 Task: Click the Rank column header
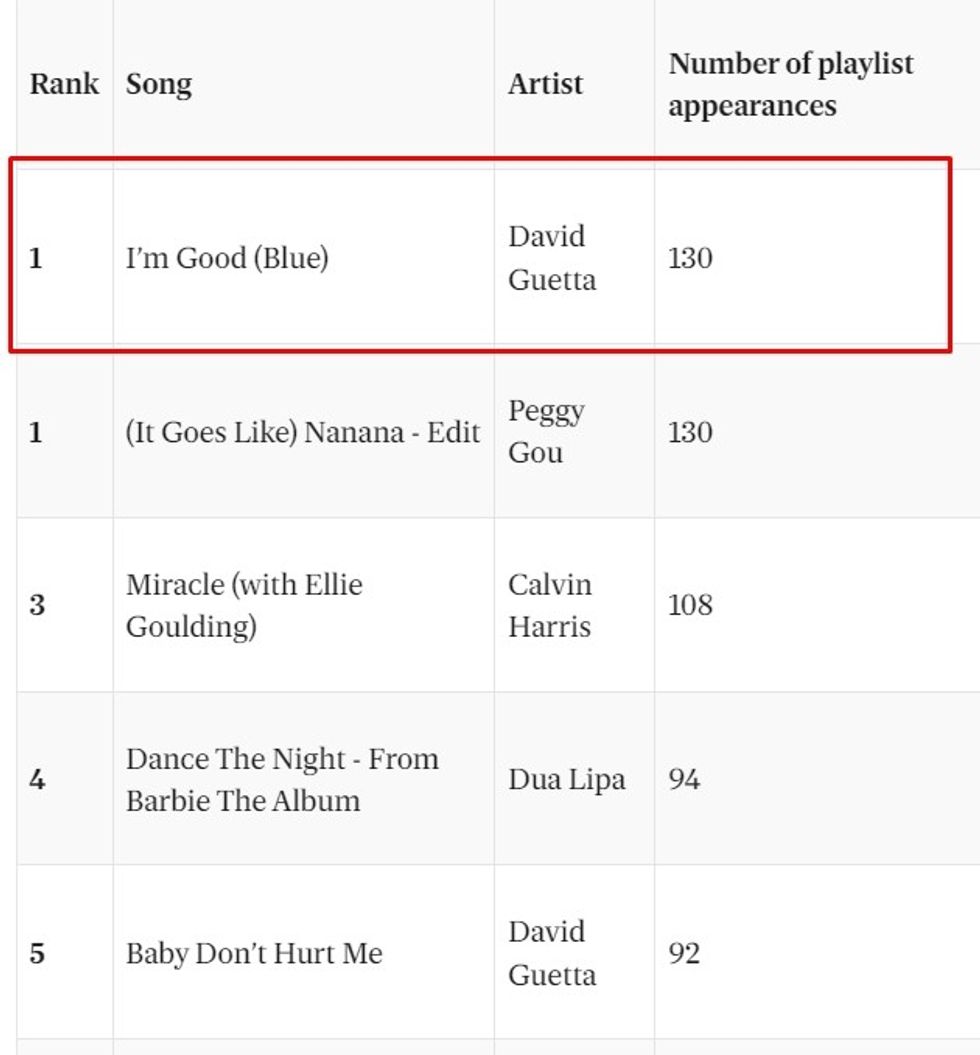point(64,83)
